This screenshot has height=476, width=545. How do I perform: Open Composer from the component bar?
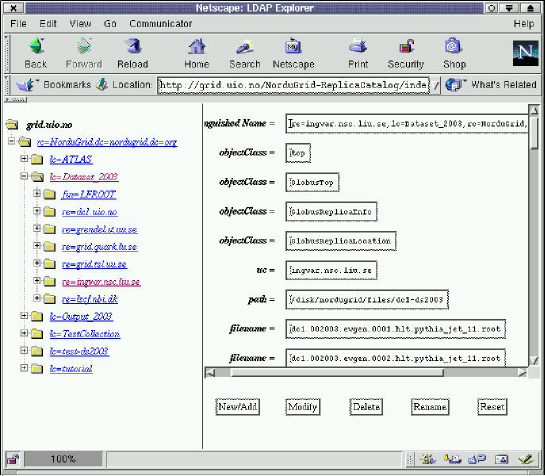(526, 459)
